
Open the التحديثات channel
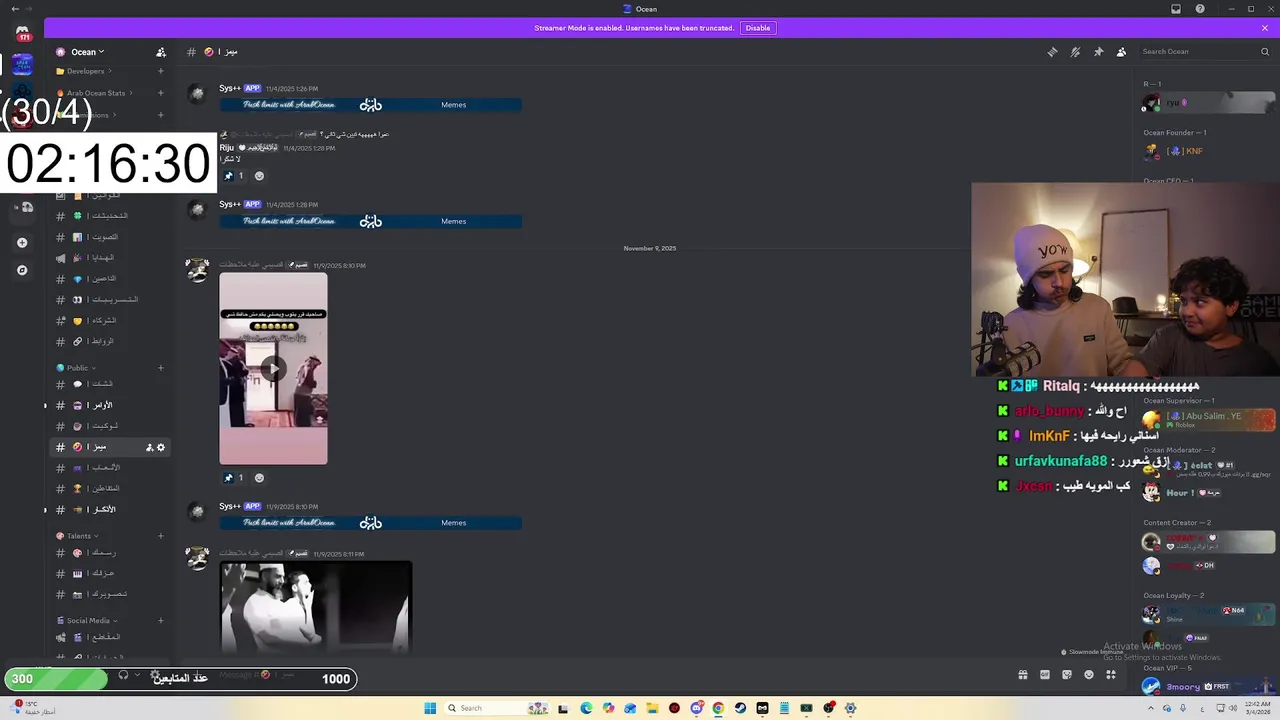point(110,216)
